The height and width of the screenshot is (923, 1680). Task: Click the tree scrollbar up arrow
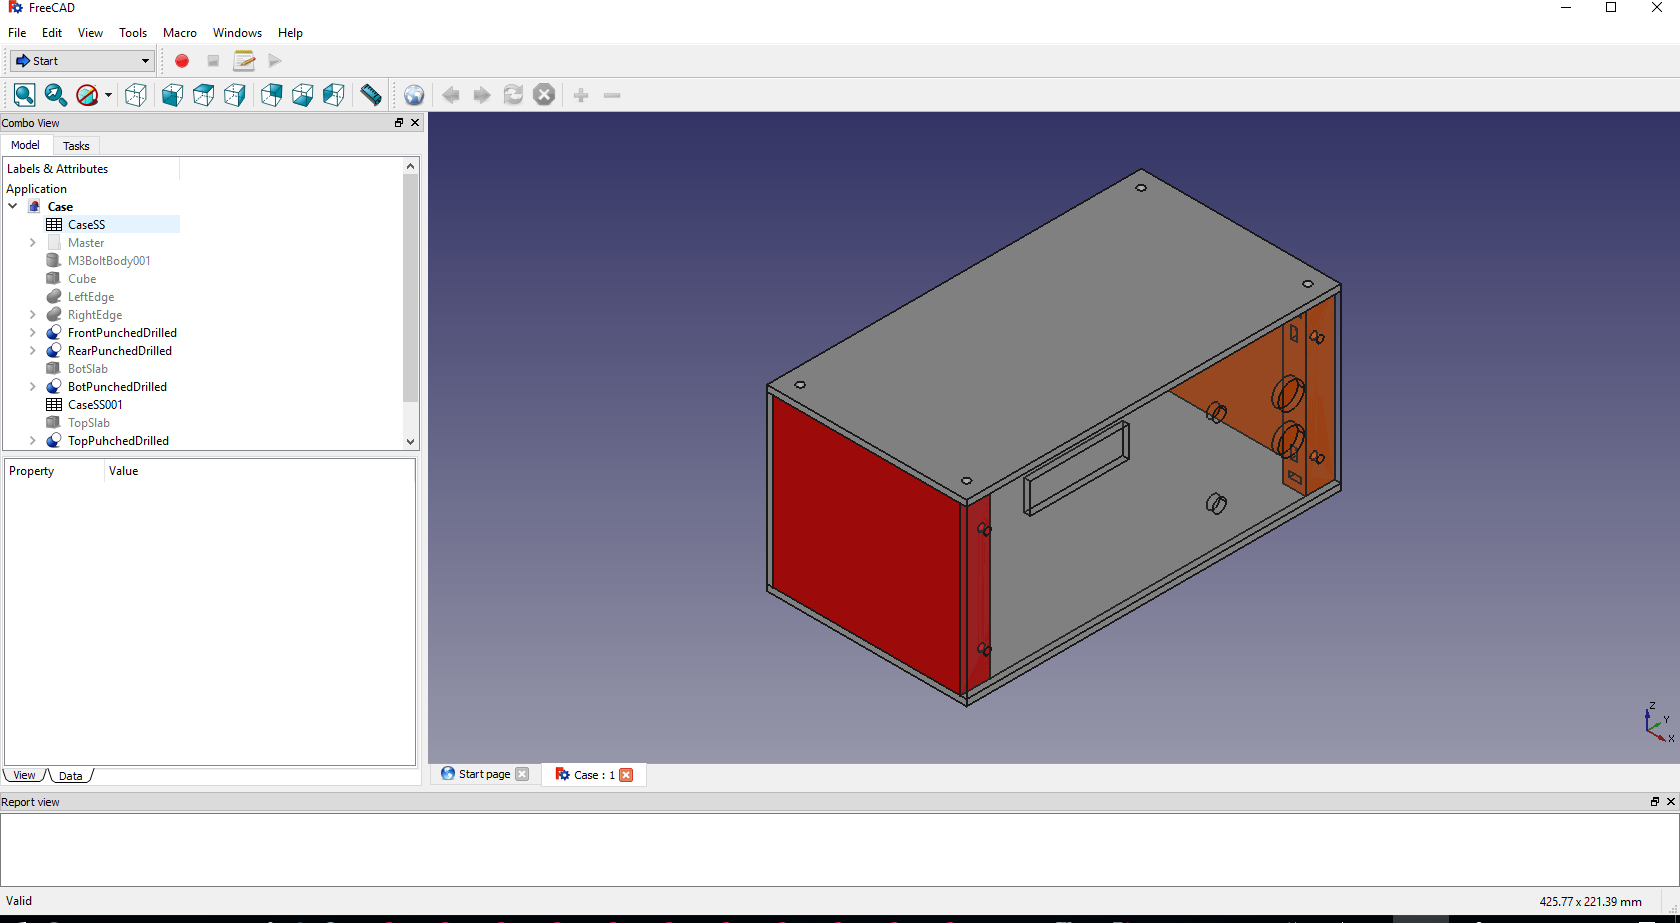[x=410, y=166]
